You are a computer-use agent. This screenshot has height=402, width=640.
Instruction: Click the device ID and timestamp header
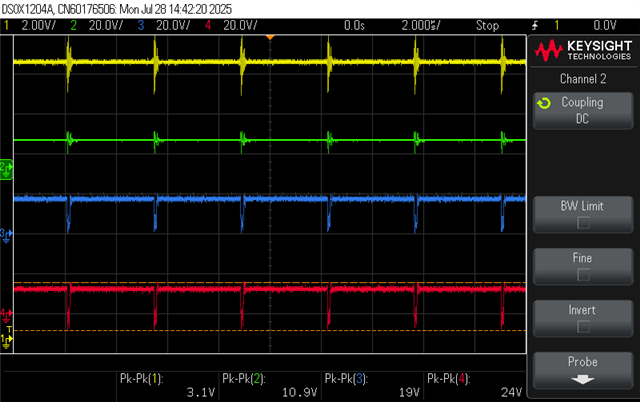[116, 9]
